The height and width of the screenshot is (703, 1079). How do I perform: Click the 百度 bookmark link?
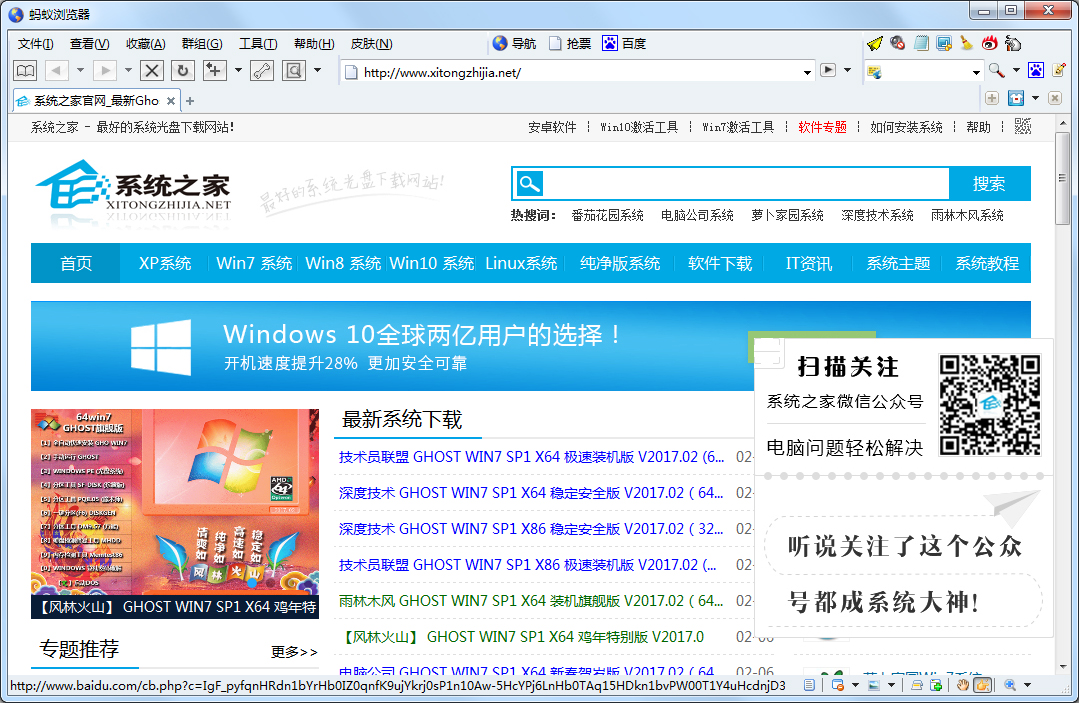(624, 43)
